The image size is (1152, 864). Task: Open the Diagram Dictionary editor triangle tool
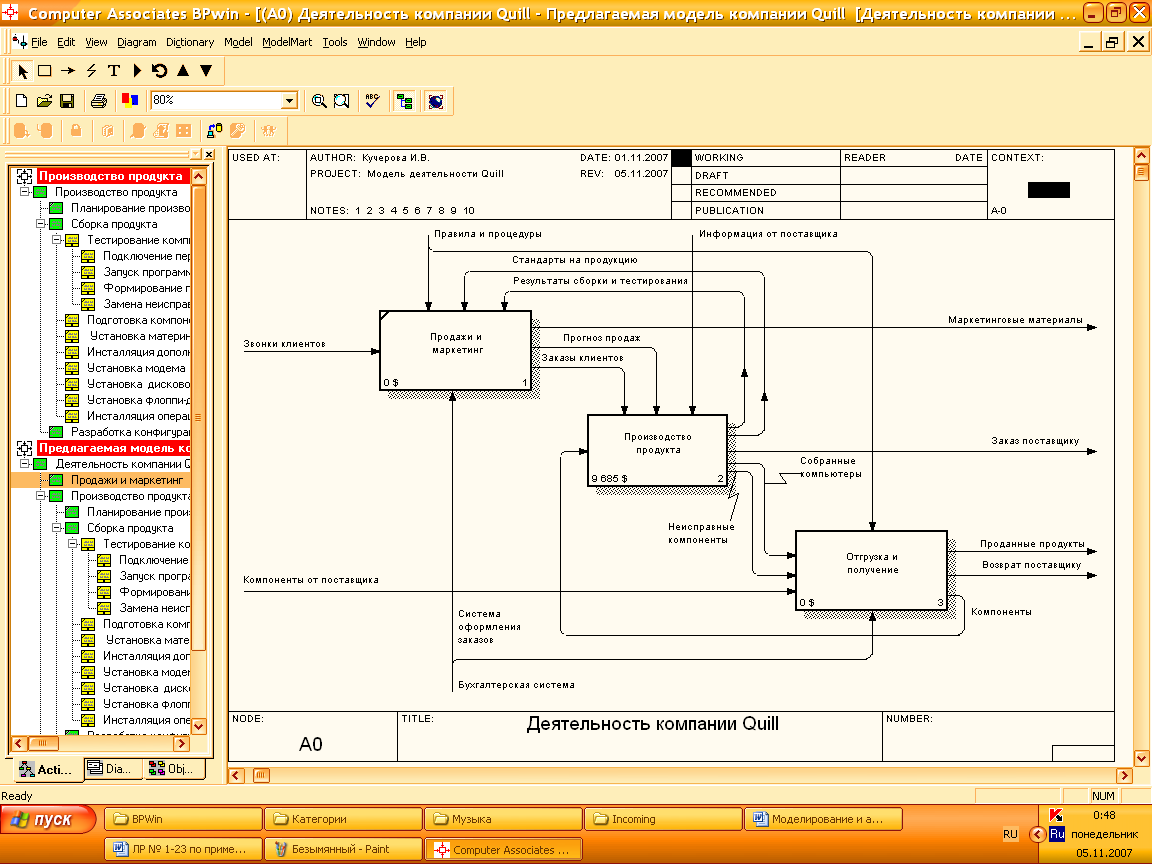[137, 71]
